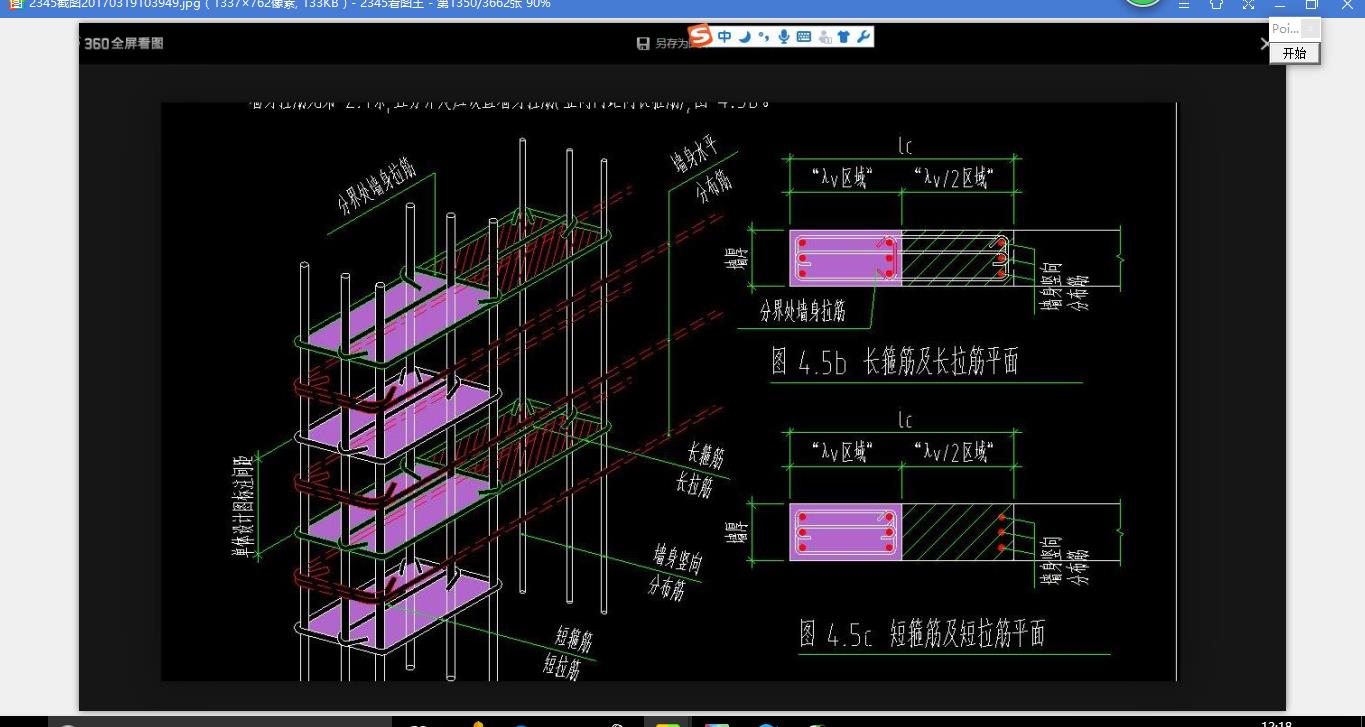
Task: Click the Sogou S logo icon
Action: pos(702,37)
